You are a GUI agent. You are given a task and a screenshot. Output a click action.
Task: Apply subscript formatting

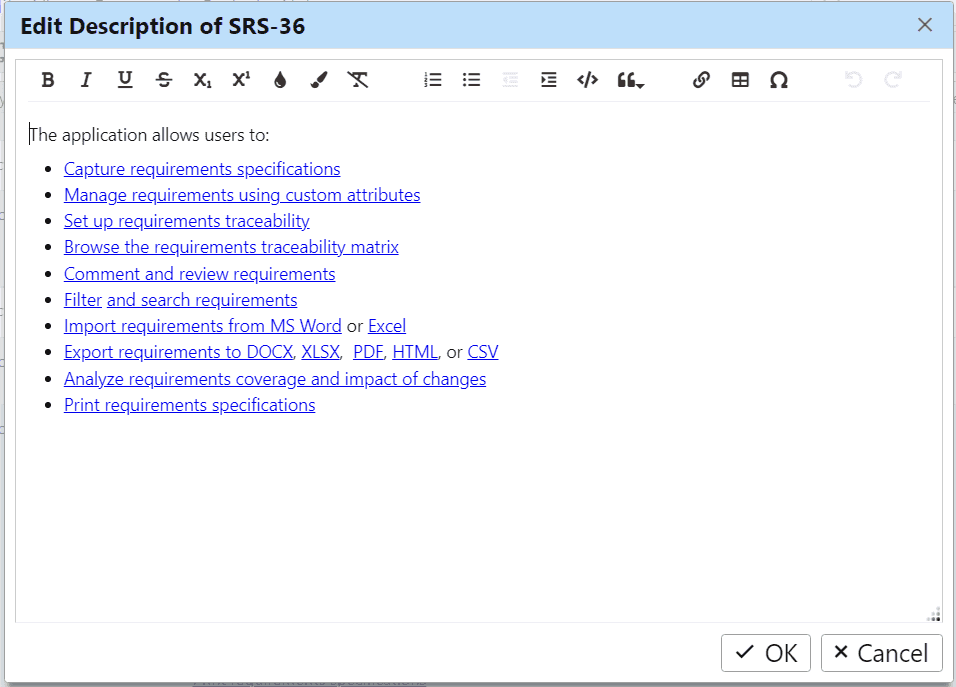pos(202,80)
